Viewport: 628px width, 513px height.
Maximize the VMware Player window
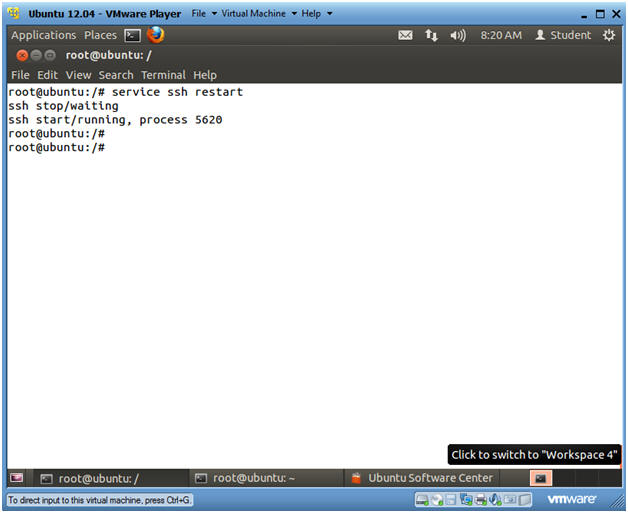click(x=600, y=14)
